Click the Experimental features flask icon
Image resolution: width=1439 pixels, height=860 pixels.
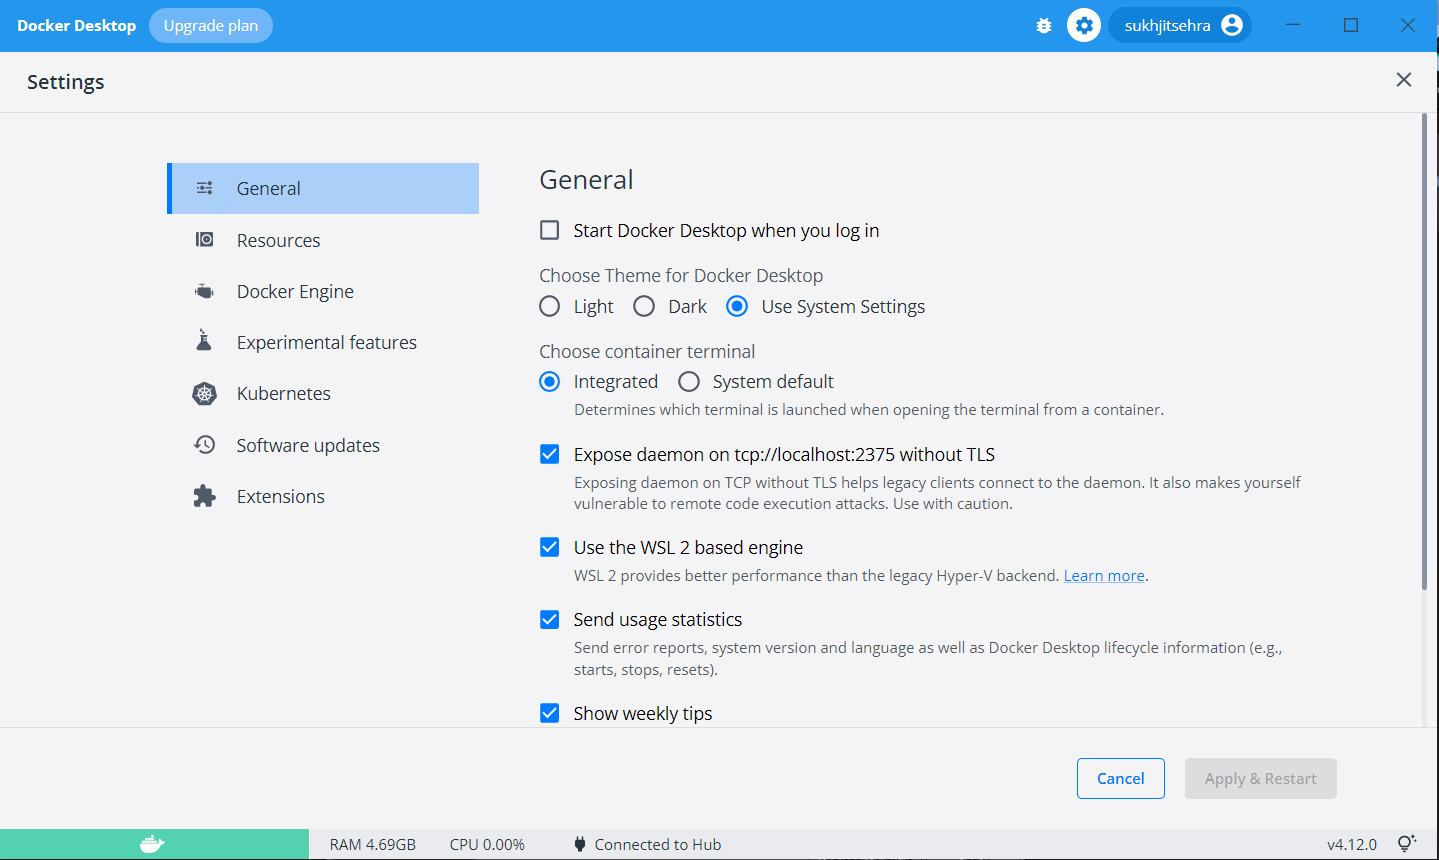coord(204,341)
